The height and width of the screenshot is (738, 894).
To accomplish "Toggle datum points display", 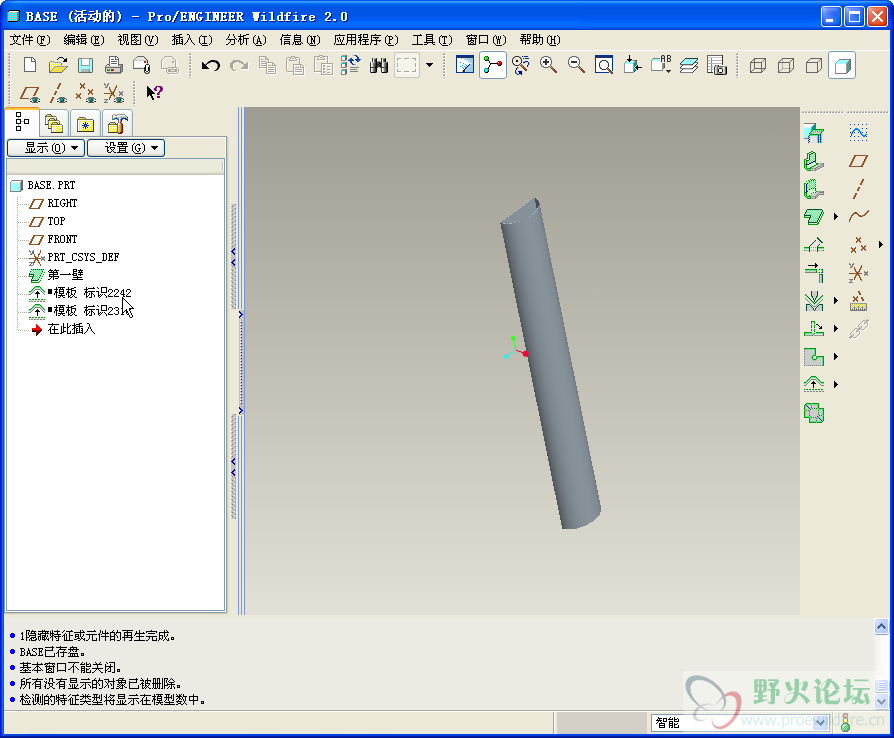I will 86,93.
